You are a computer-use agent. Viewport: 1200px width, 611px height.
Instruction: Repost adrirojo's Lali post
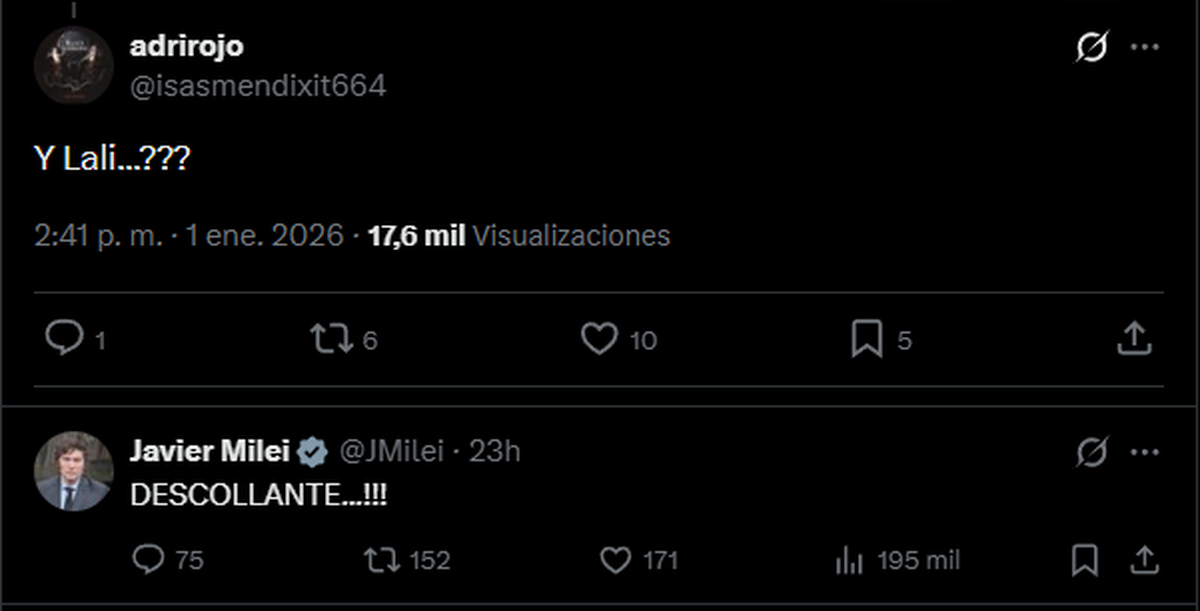tap(331, 340)
